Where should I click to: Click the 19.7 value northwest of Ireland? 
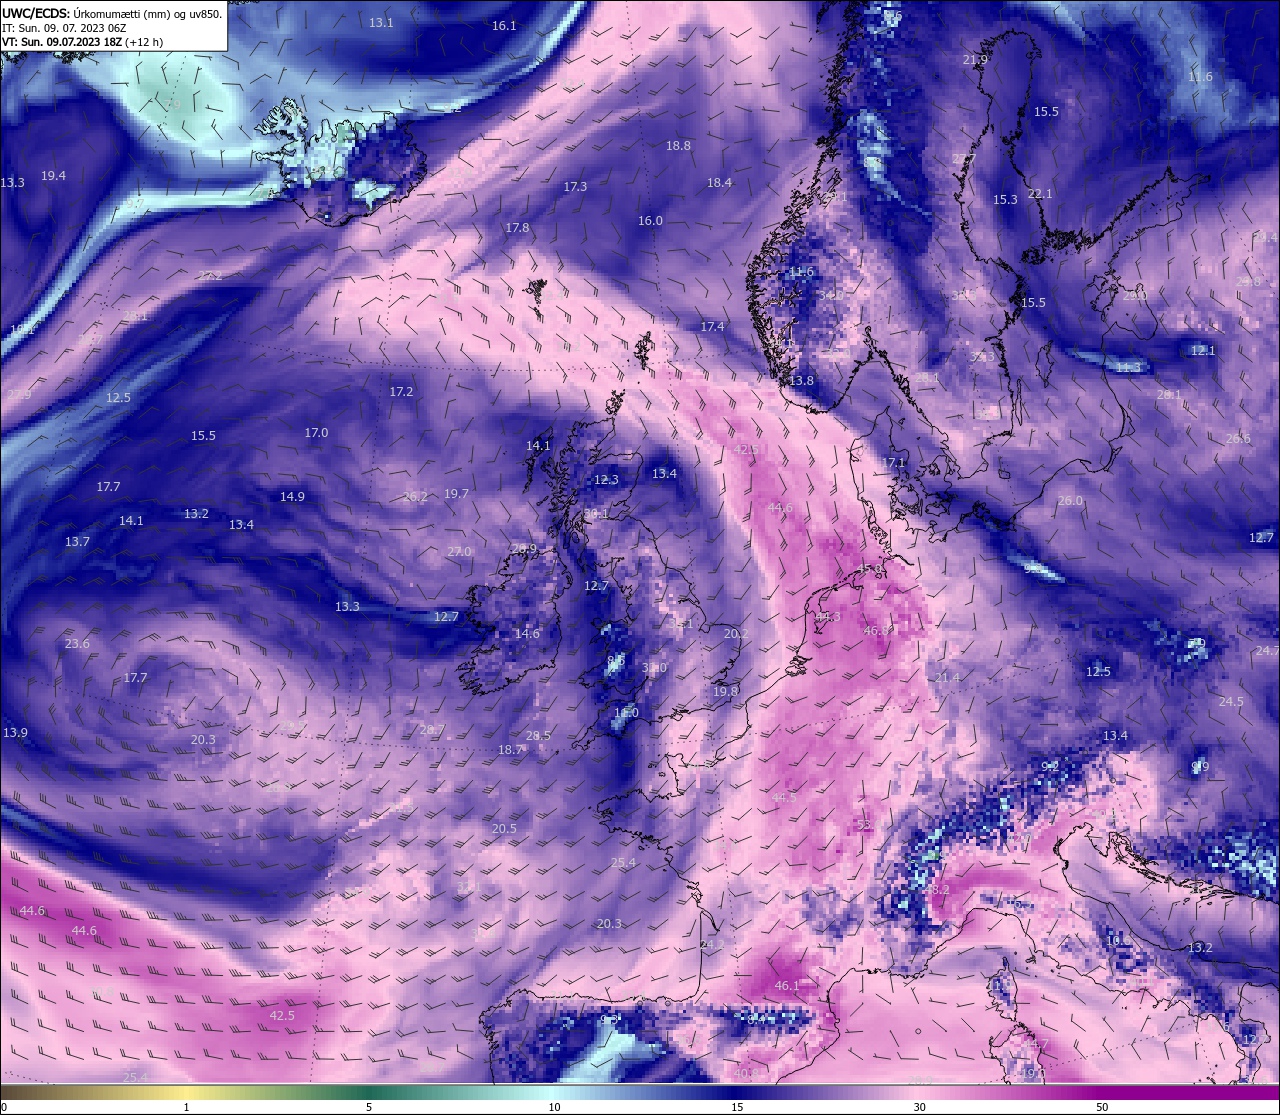point(456,494)
